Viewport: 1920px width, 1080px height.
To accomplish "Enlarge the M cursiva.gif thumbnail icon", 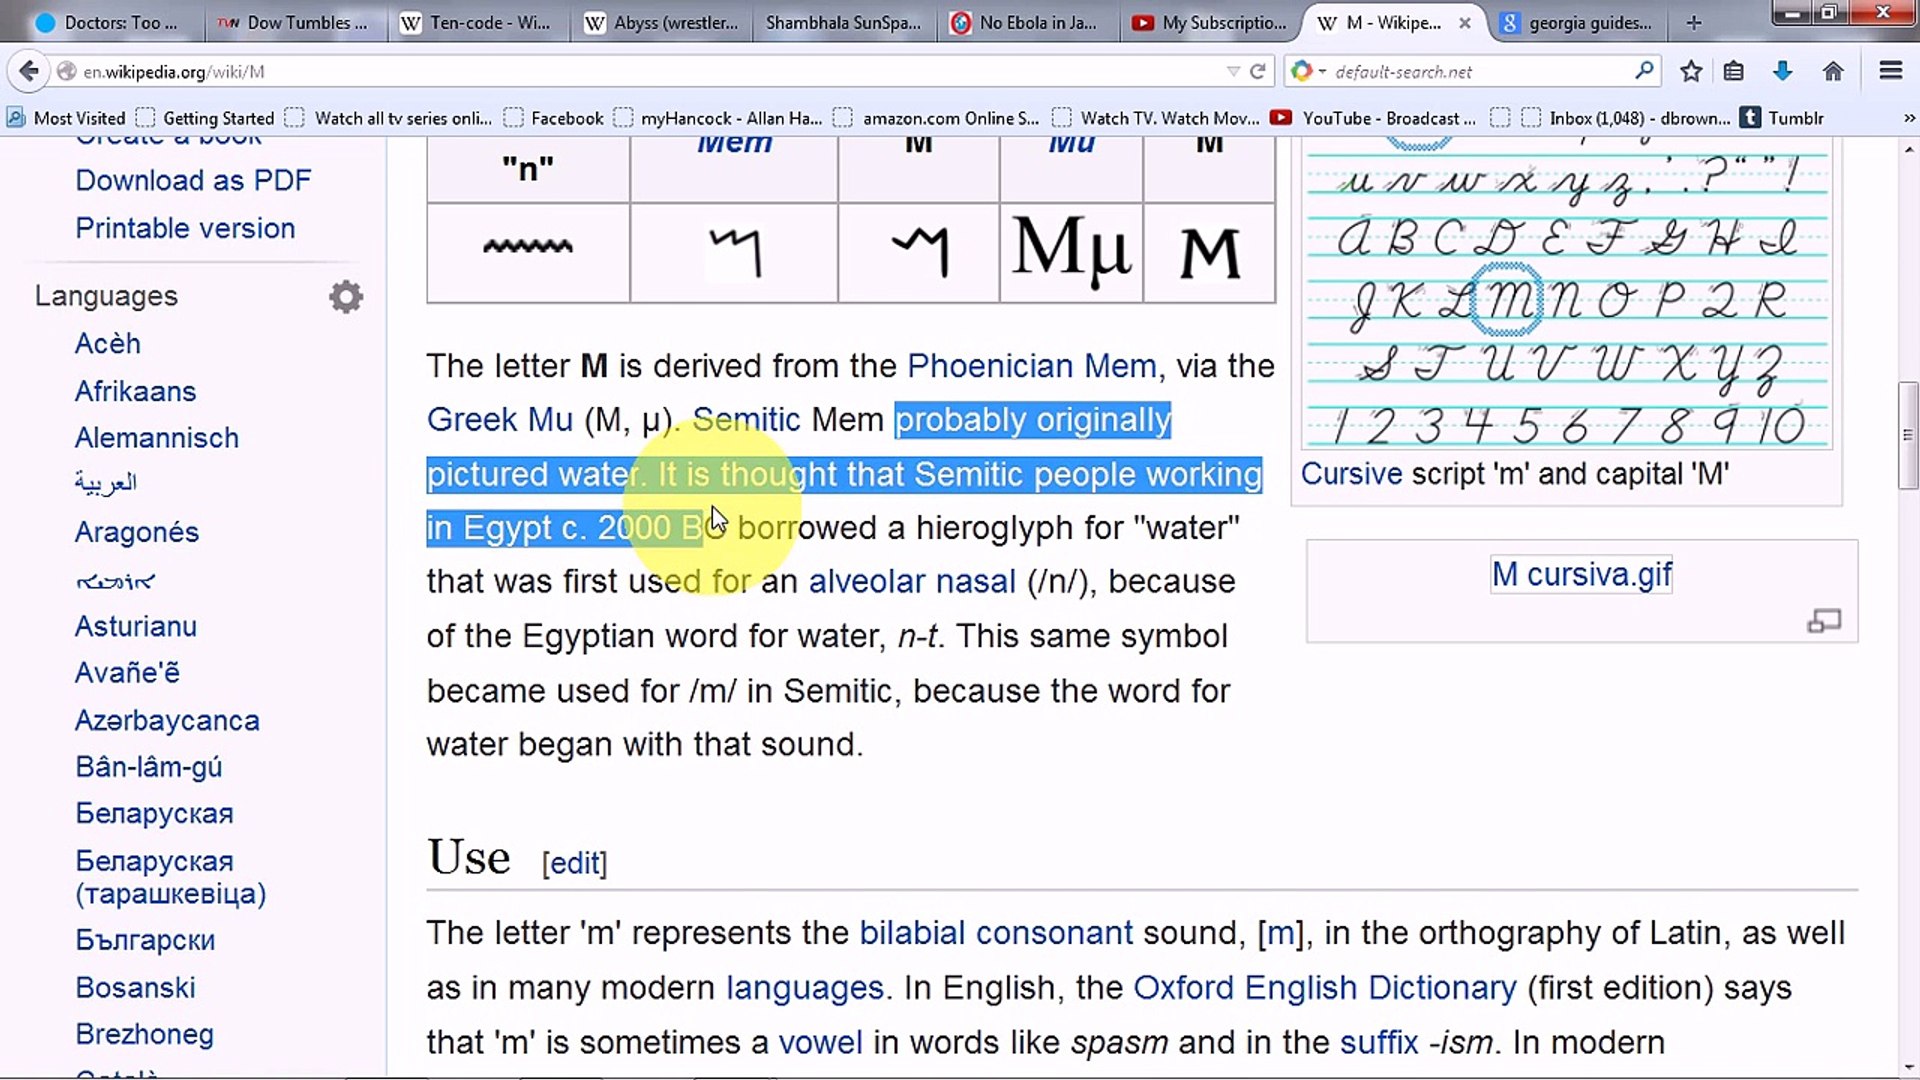I will 1824,622.
